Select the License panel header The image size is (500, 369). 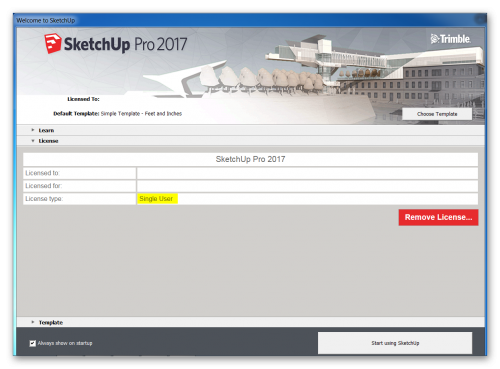click(251, 141)
